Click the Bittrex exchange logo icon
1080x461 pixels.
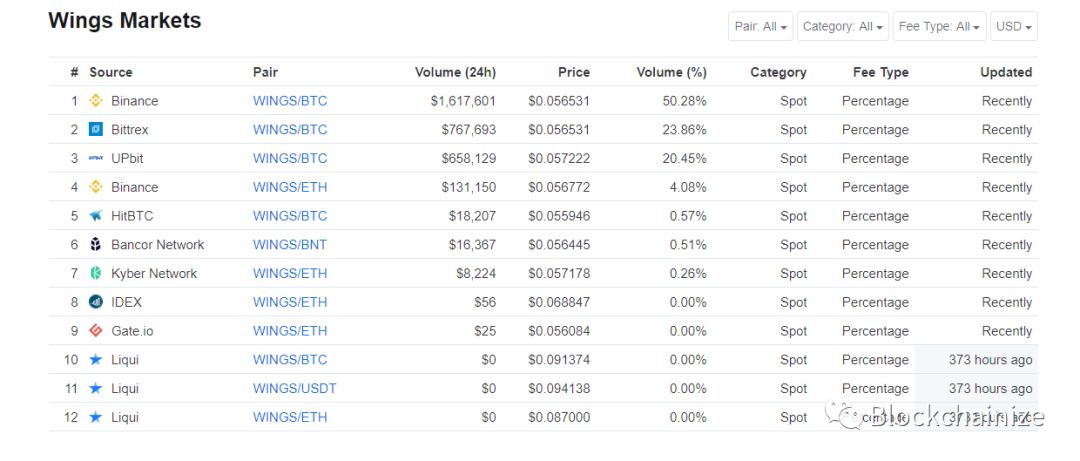pyautogui.click(x=96, y=130)
